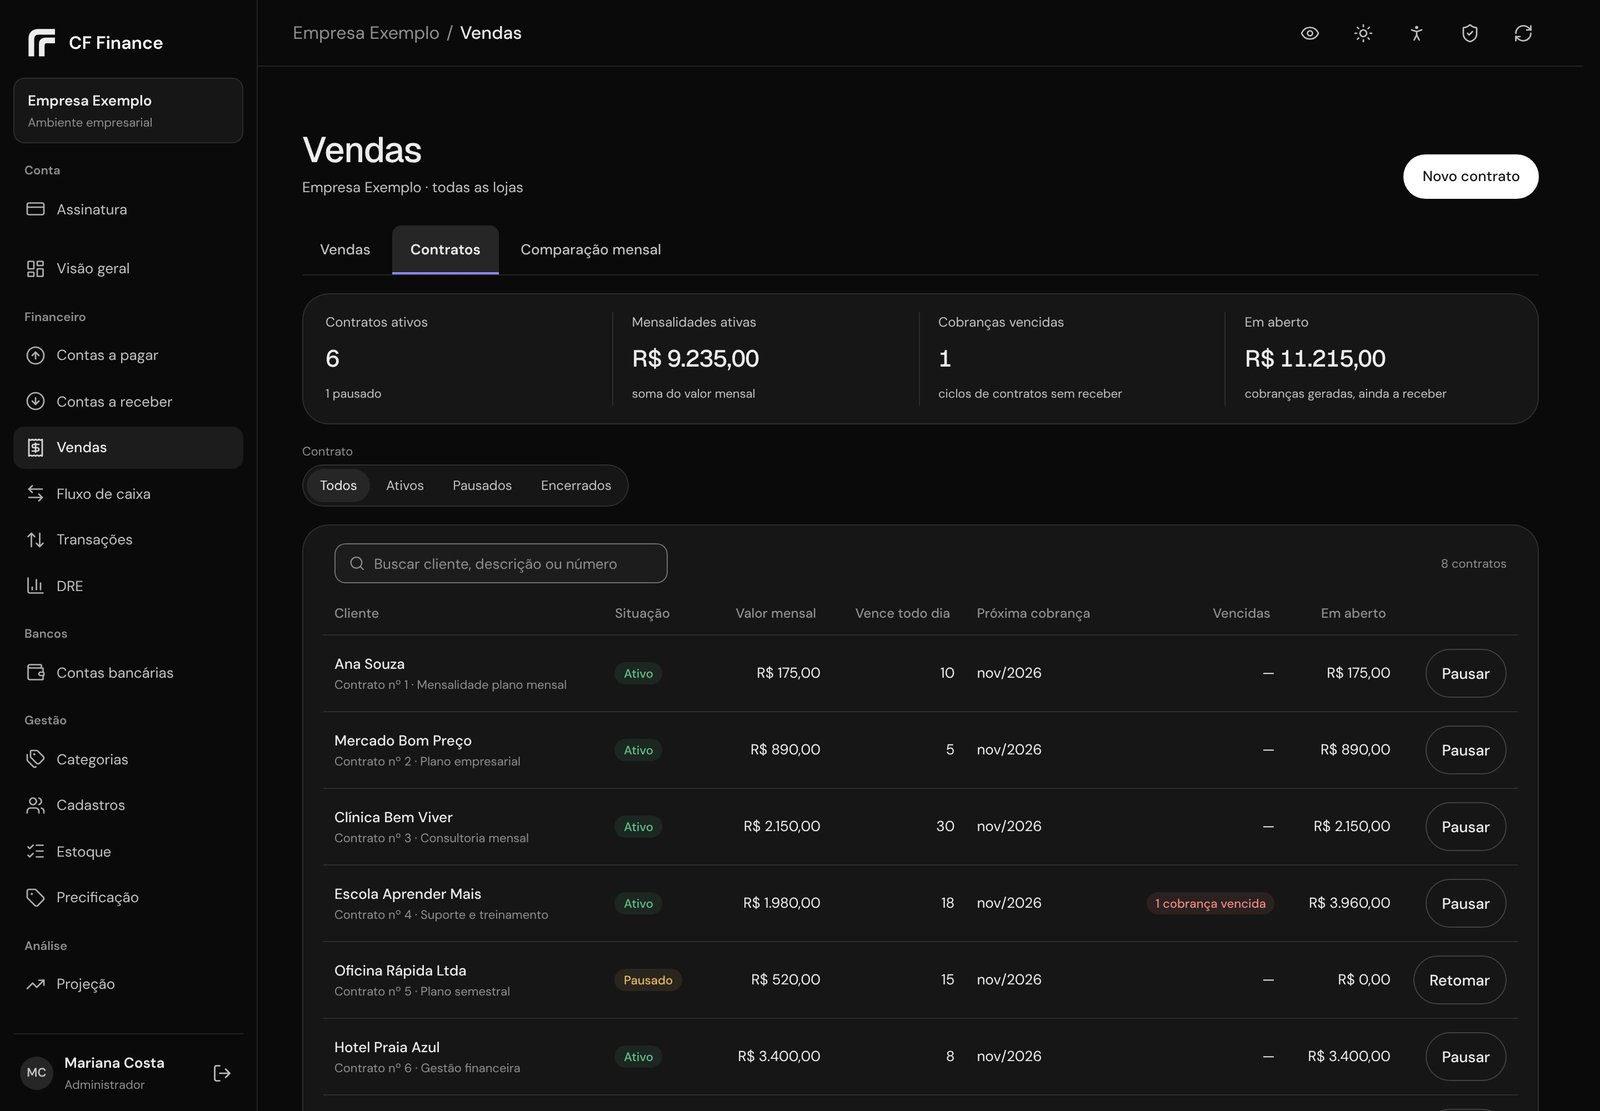Open Cadastros people icon
This screenshot has height=1111, width=1600.
tap(35, 805)
